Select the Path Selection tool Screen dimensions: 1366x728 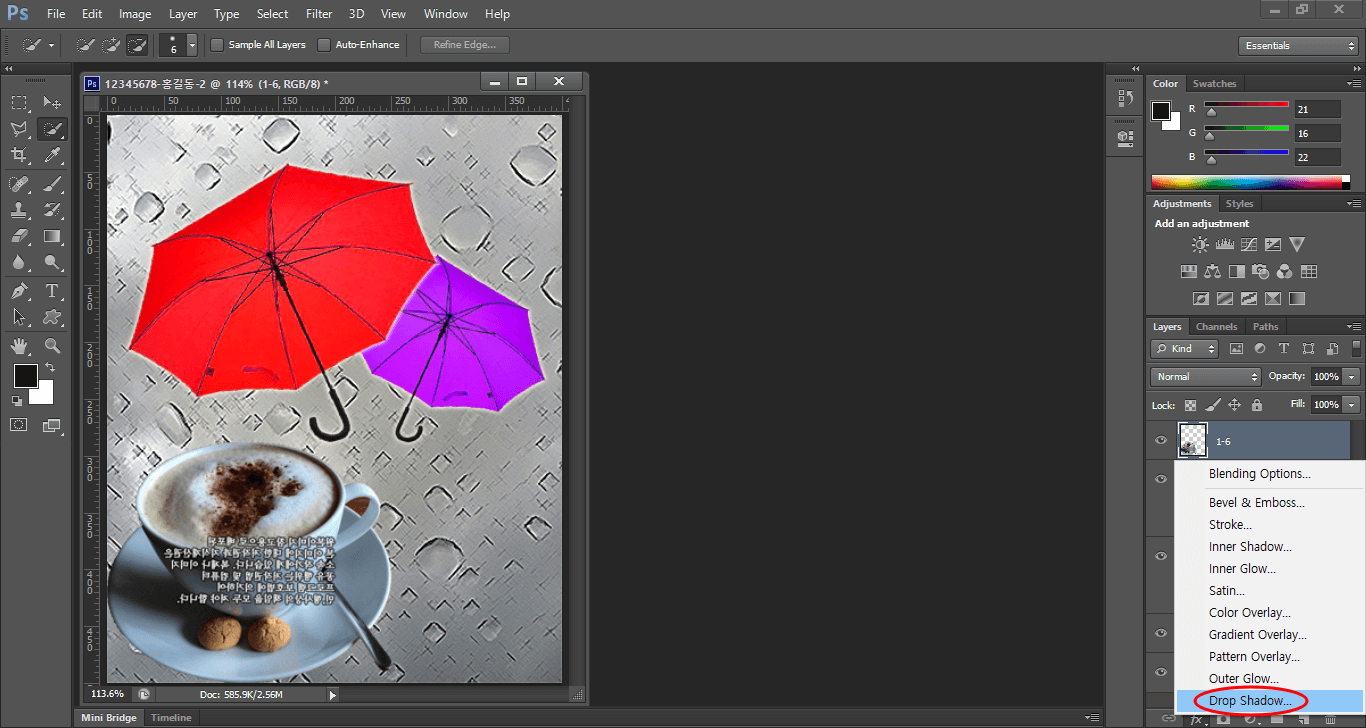(19, 318)
